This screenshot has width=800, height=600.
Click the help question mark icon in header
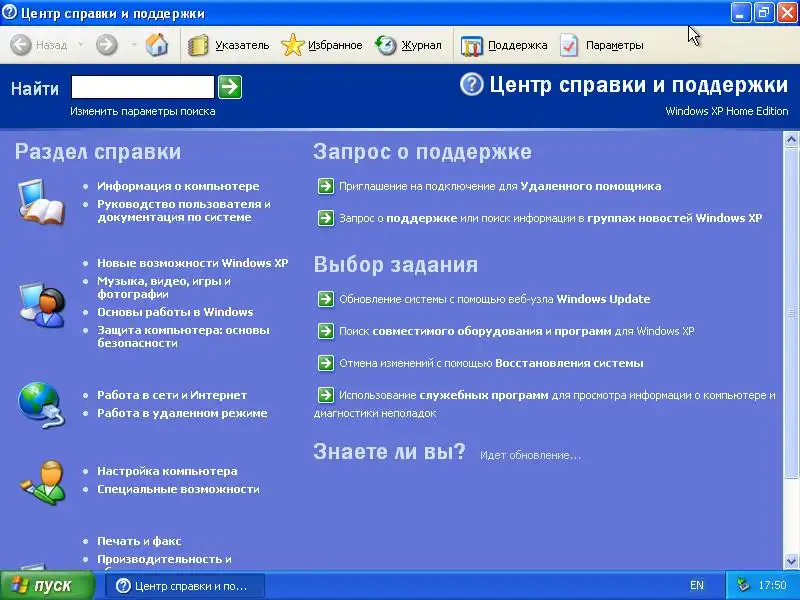pos(471,84)
